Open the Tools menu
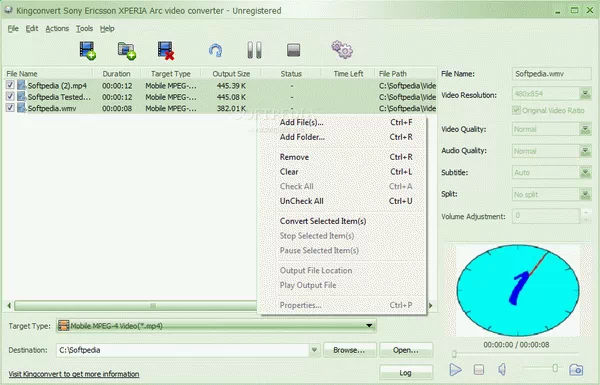This screenshot has height=385, width=600. click(x=84, y=29)
